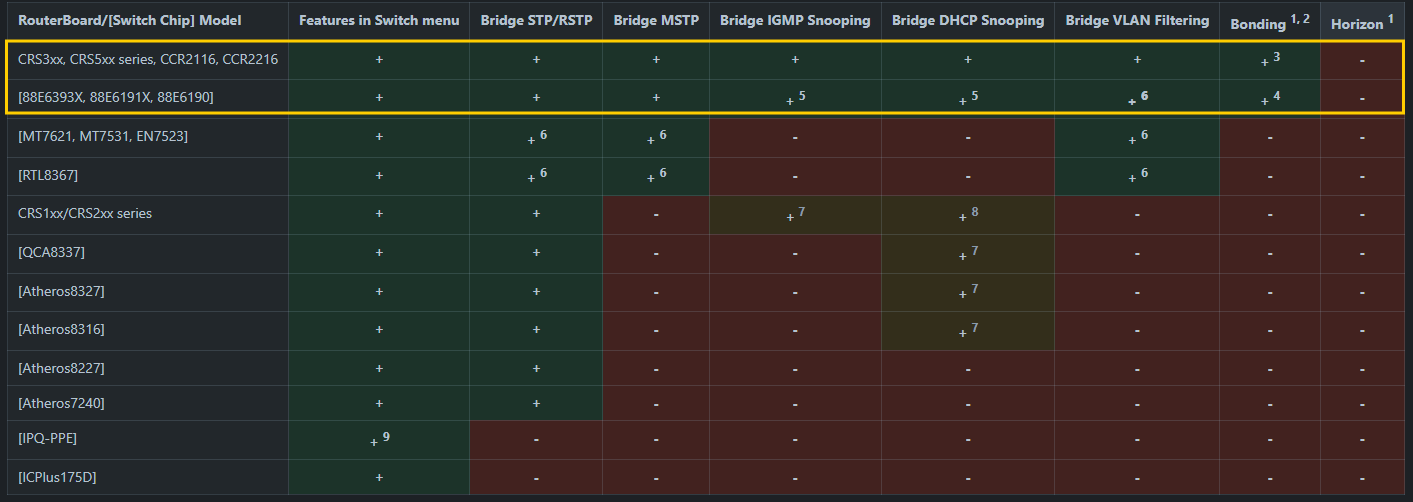
Task: Select the "Features in Switch menu" header
Action: tap(379, 20)
